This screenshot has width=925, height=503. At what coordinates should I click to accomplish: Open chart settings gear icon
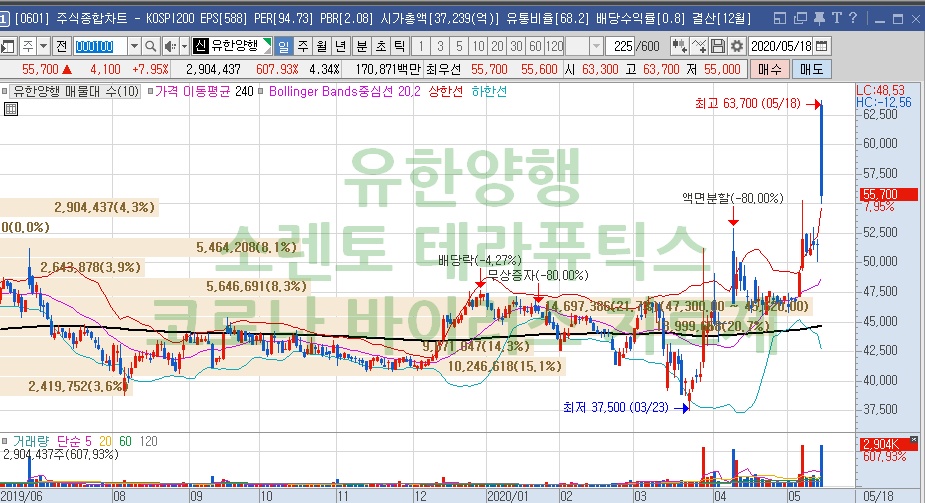(x=736, y=46)
